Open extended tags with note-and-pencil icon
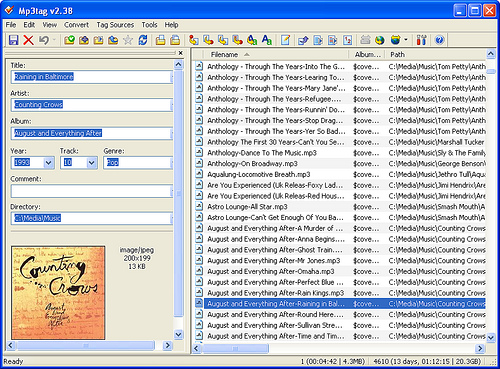This screenshot has height=369, width=500. (x=285, y=40)
